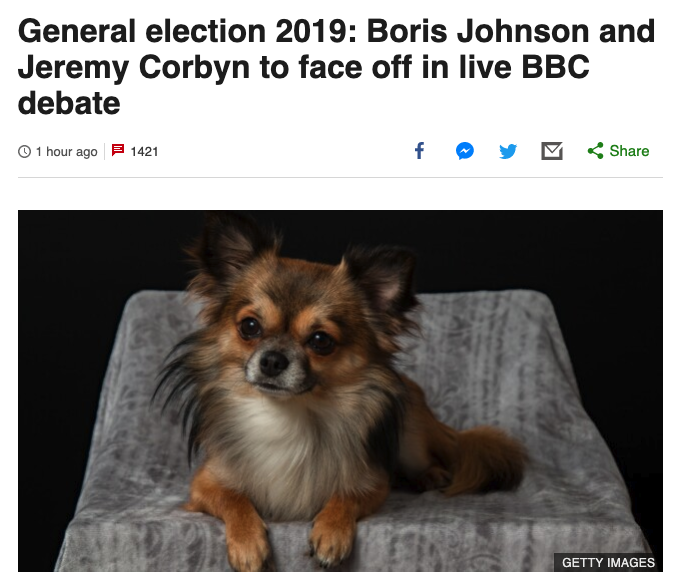Open comments via red speech bubble icon
Image resolution: width=675 pixels, height=586 pixels.
click(118, 150)
